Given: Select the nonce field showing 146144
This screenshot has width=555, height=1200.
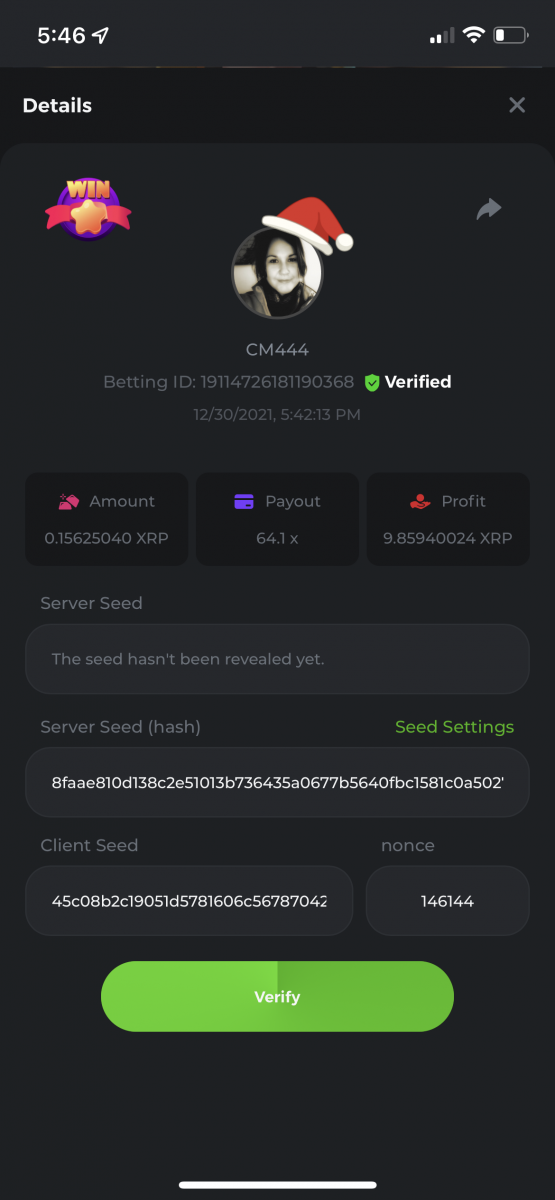Looking at the screenshot, I should click(447, 900).
